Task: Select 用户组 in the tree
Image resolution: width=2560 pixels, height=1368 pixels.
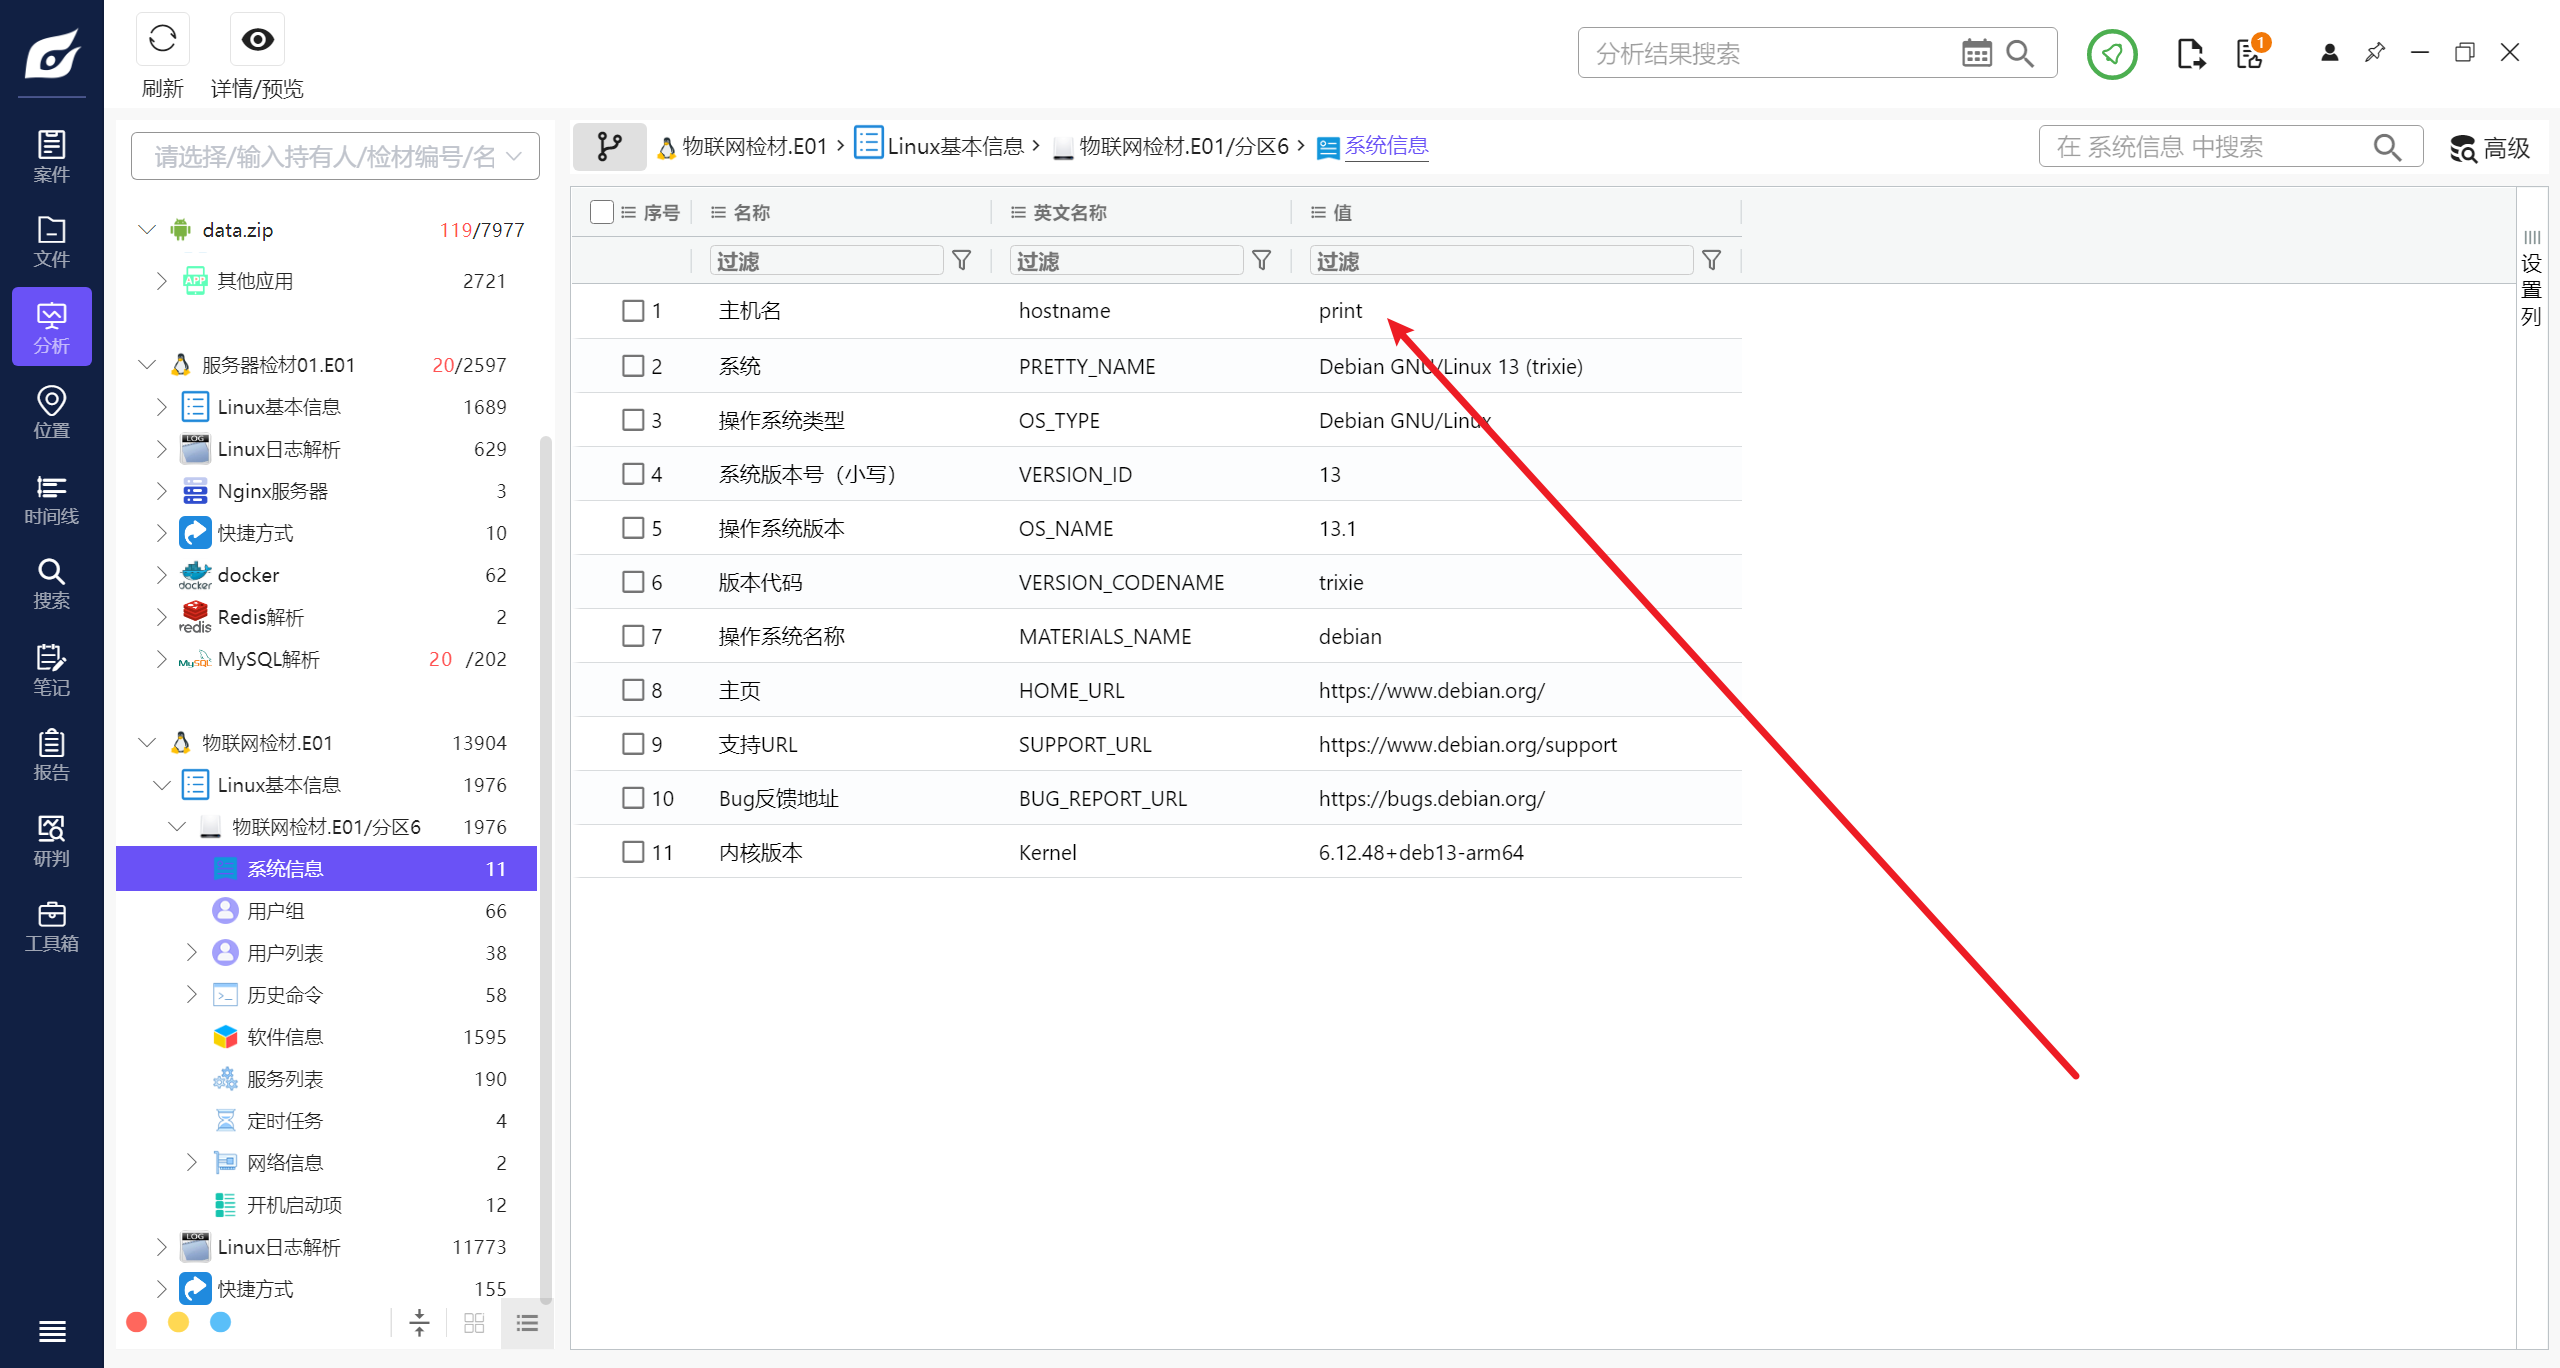Action: [276, 911]
